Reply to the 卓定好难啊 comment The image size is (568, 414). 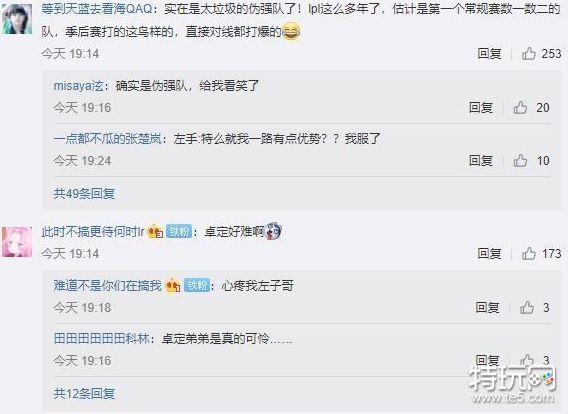[x=489, y=254]
